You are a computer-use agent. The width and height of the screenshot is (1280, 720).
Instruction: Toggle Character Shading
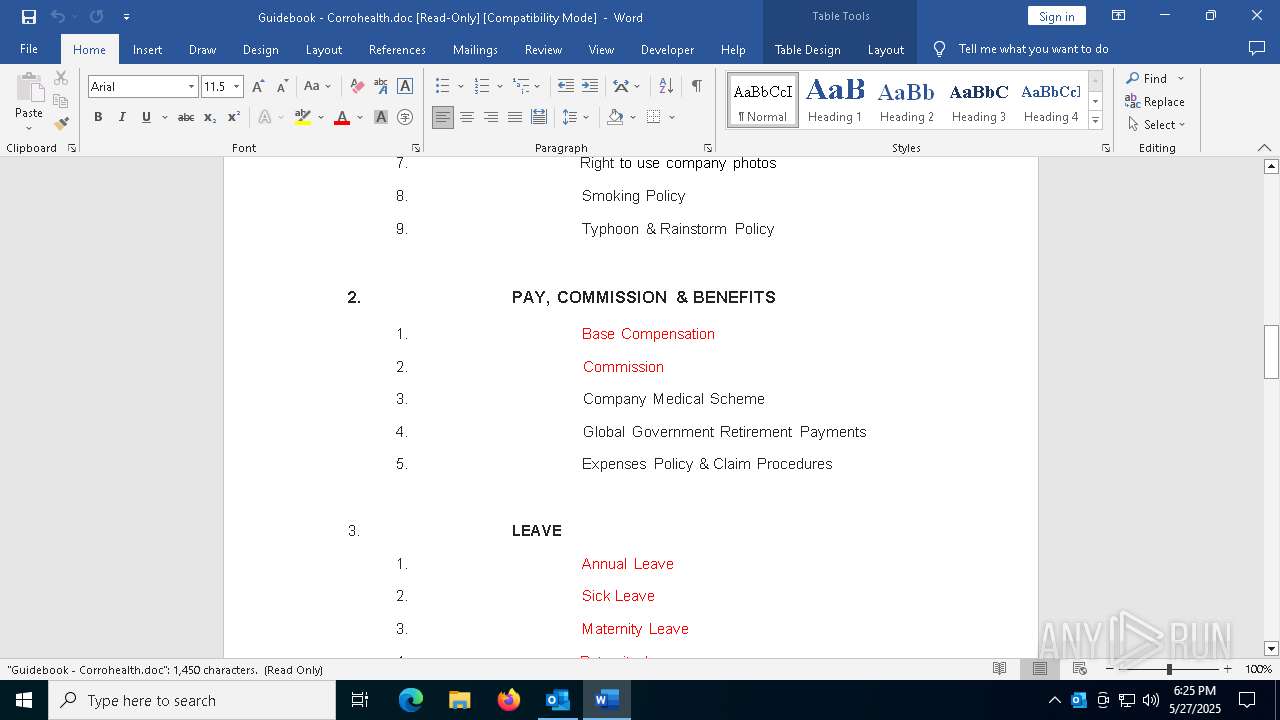pos(381,117)
